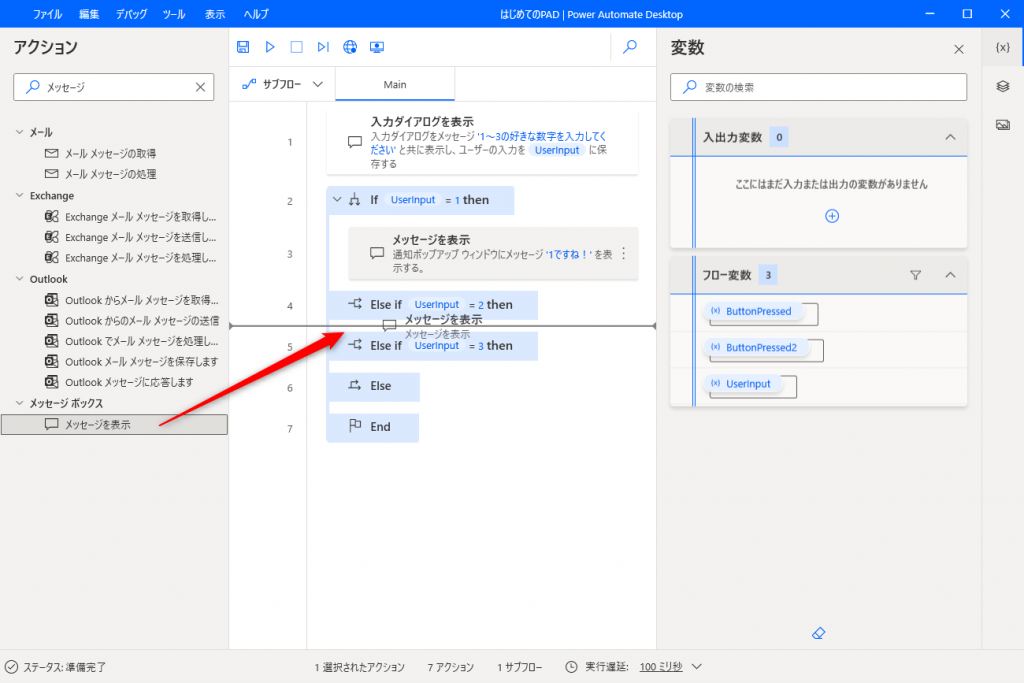Click the action search field containing メッセージ
The width and height of the screenshot is (1024, 683).
pos(114,87)
